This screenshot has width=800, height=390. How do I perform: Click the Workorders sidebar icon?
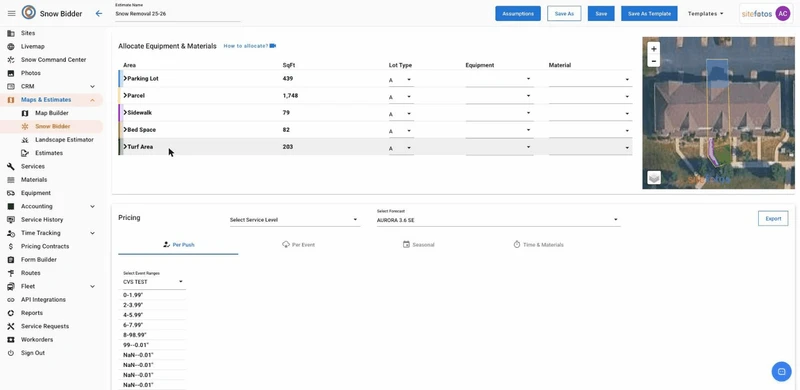pos(11,339)
